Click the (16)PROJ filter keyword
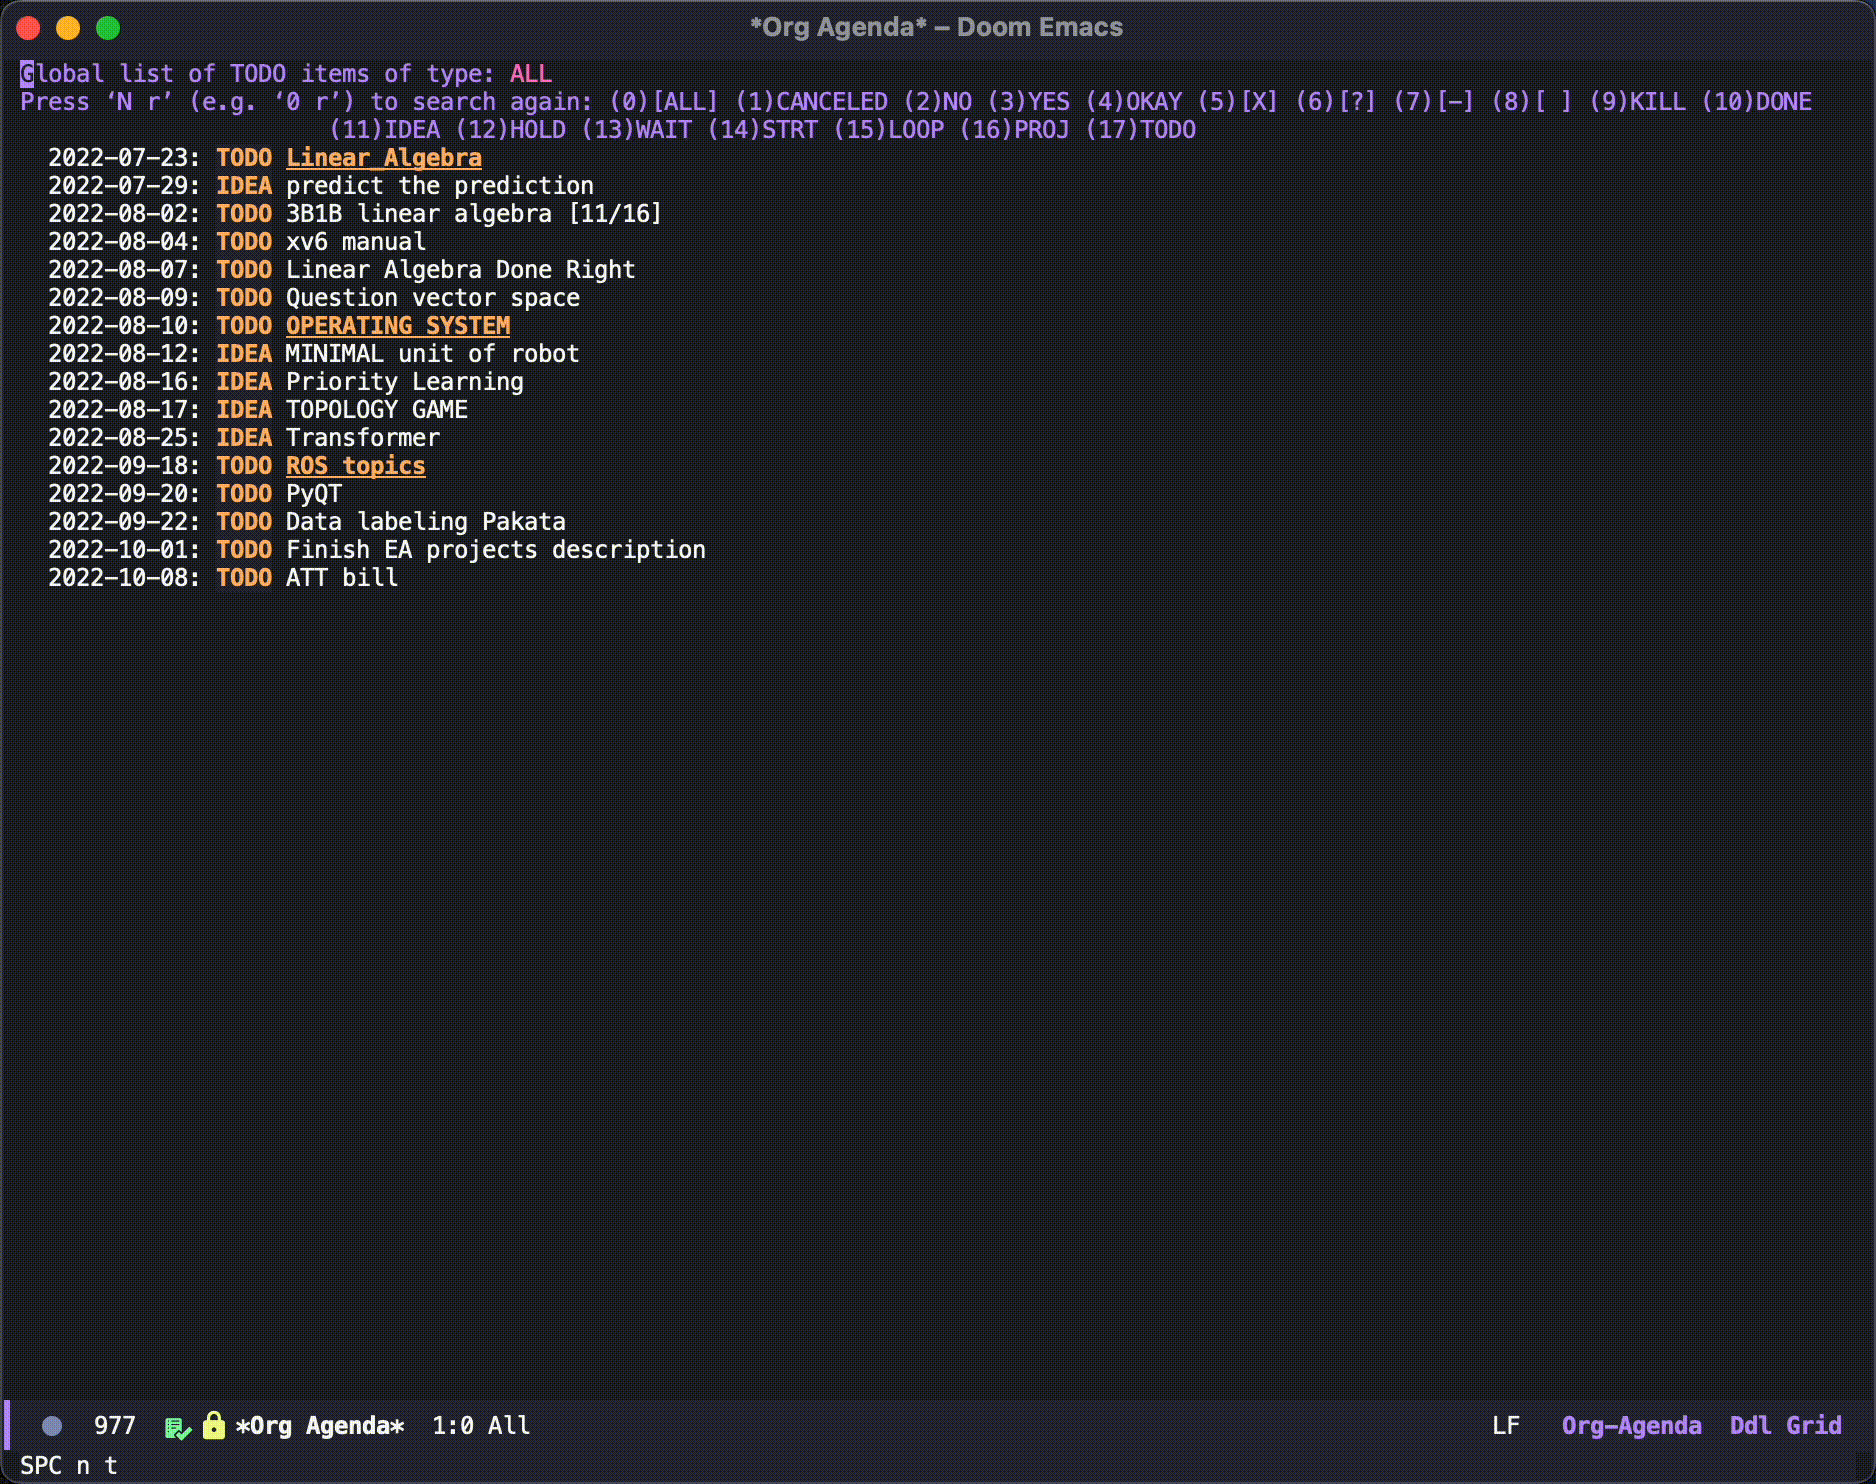This screenshot has width=1876, height=1484. [x=1015, y=130]
